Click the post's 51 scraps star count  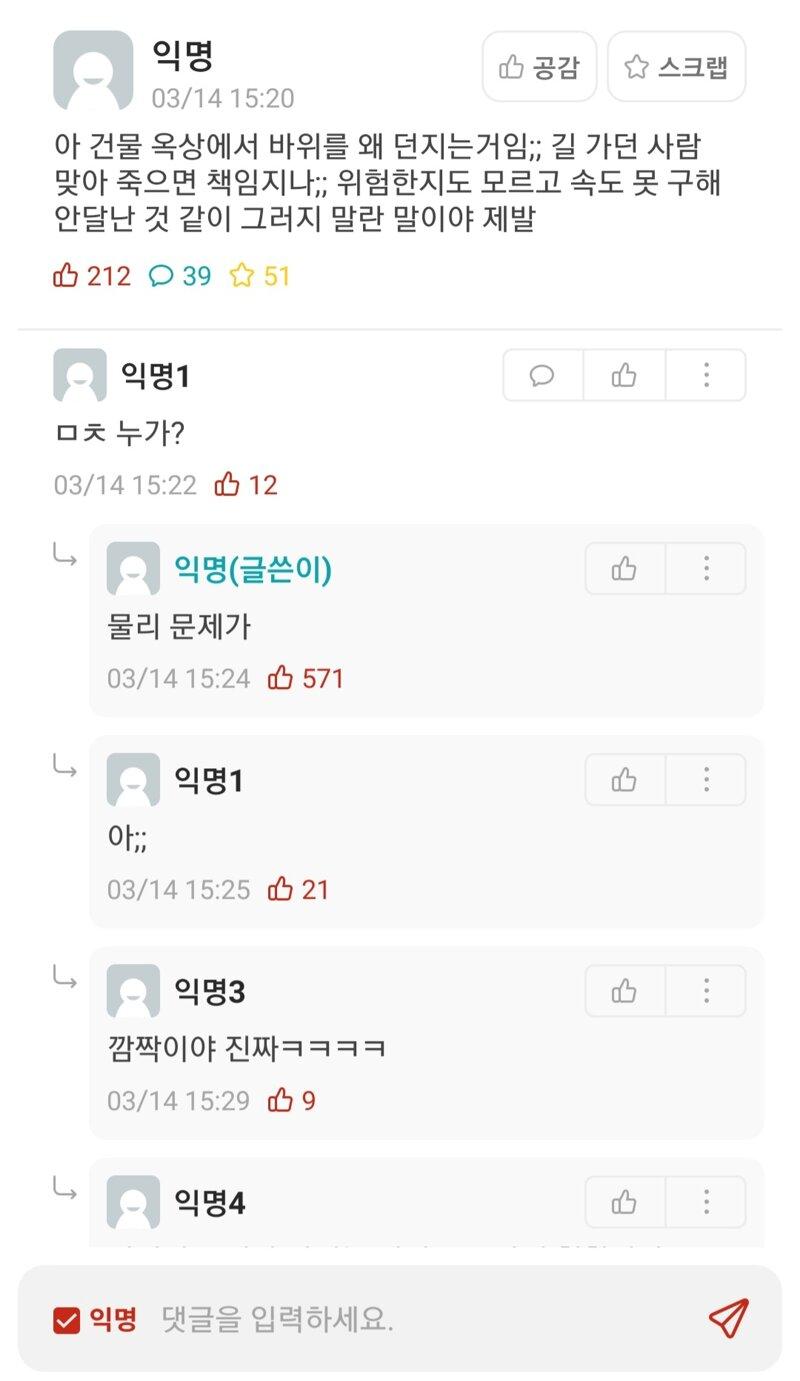(260, 276)
